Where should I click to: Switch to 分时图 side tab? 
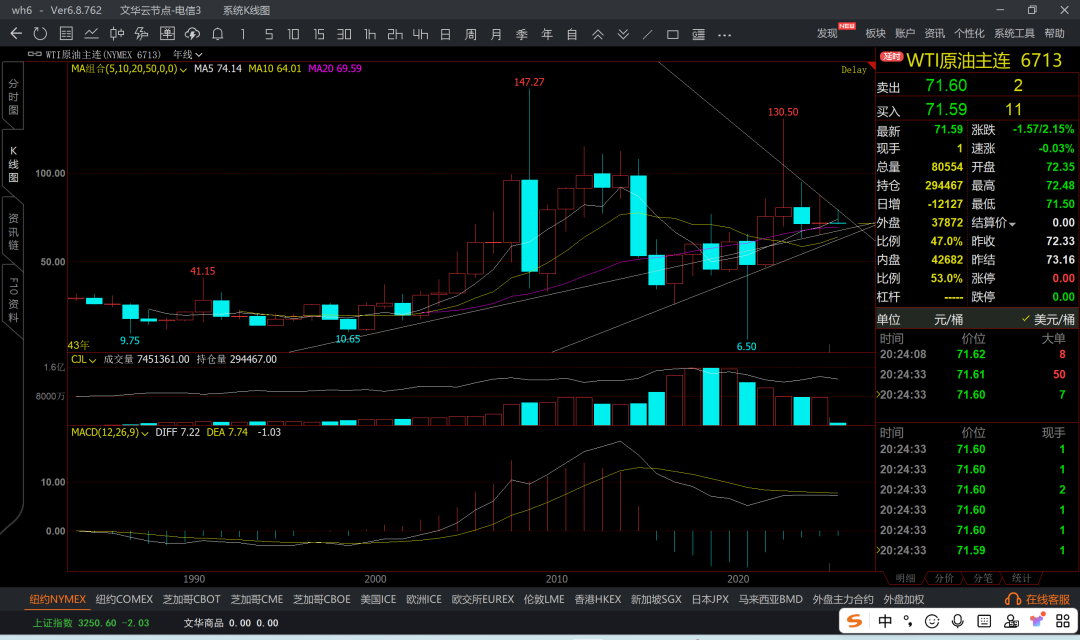click(x=13, y=96)
